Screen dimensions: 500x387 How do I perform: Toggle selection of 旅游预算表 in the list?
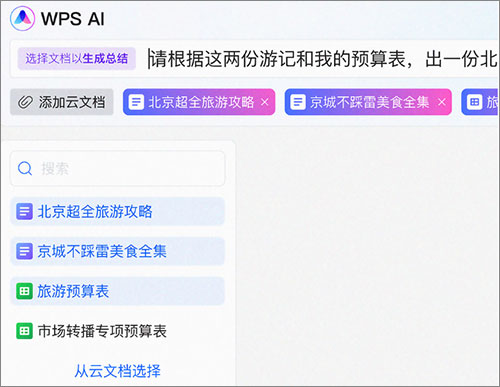[118, 291]
